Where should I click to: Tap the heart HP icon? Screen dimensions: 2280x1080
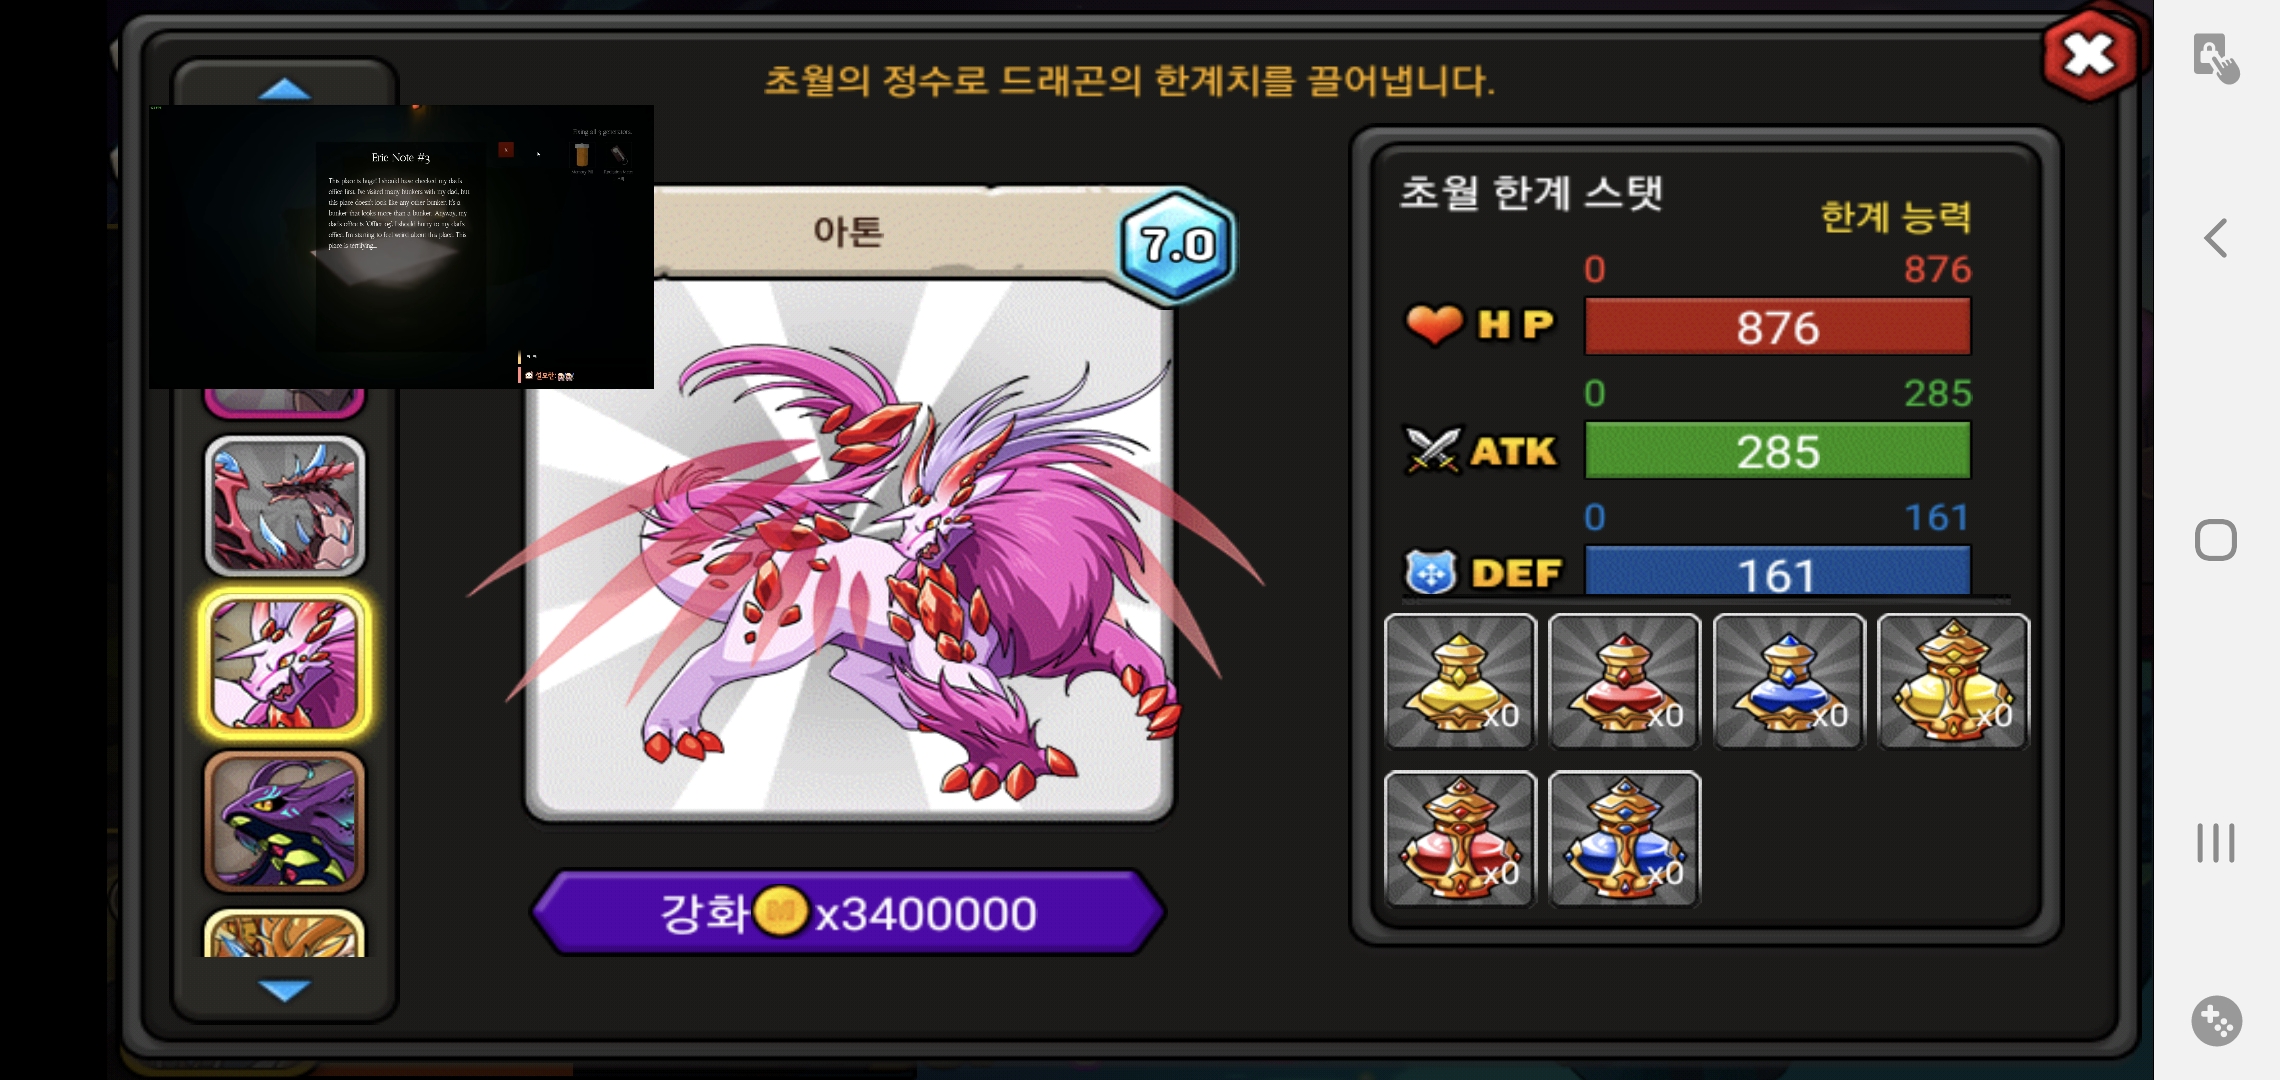pyautogui.click(x=1434, y=325)
